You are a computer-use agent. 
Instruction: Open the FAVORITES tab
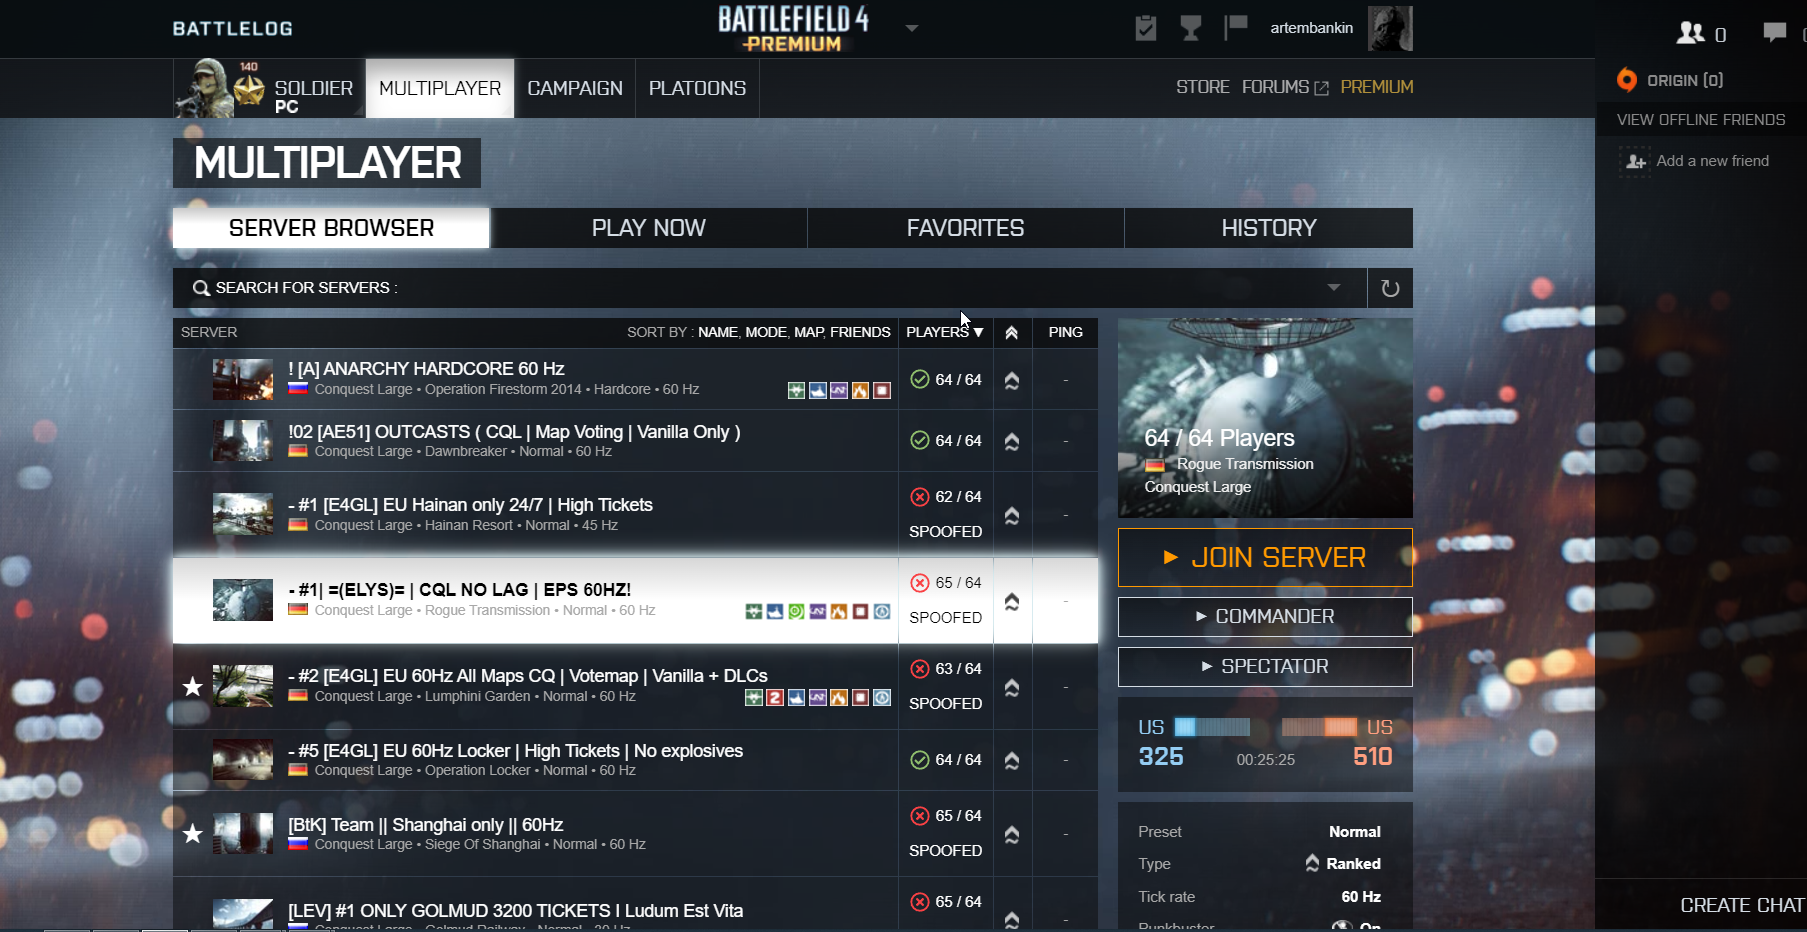click(x=965, y=228)
